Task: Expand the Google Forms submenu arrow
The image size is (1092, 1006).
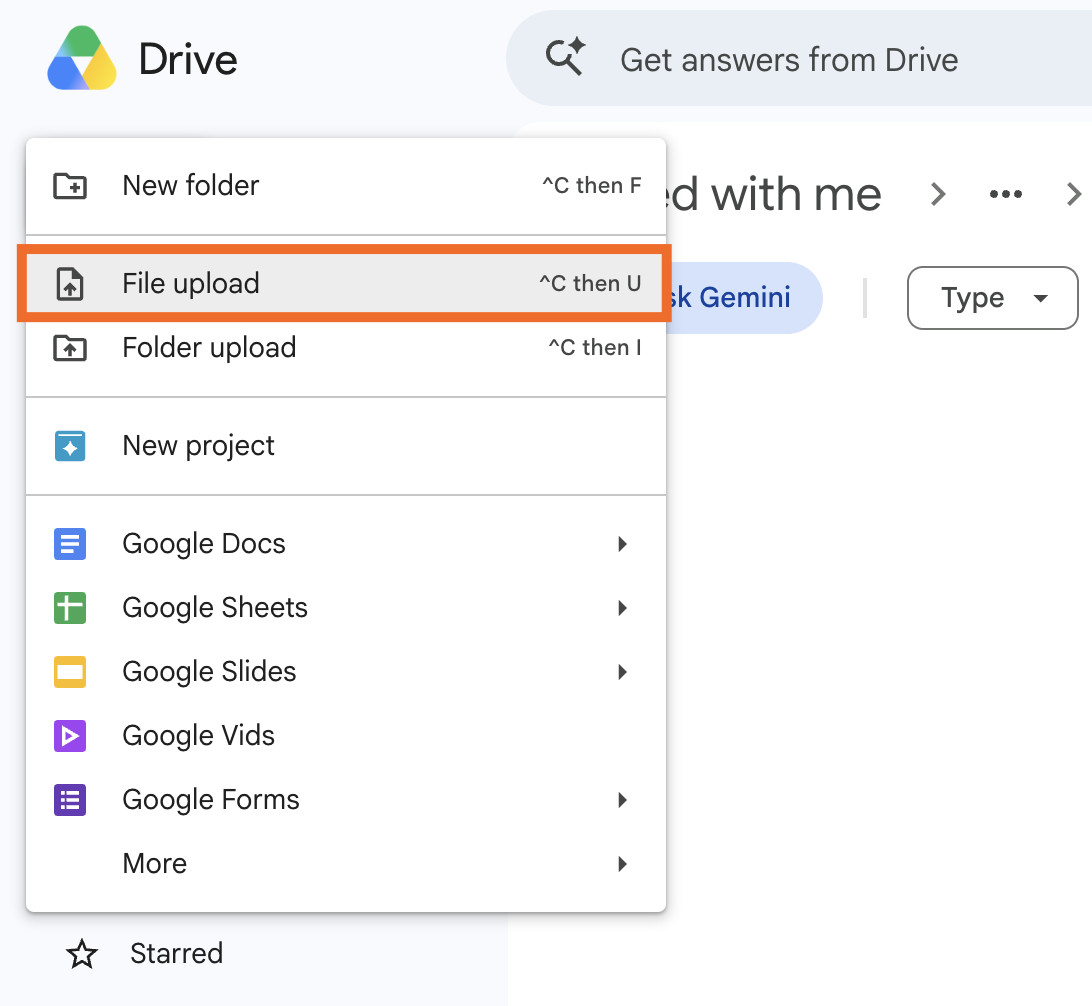Action: click(623, 800)
